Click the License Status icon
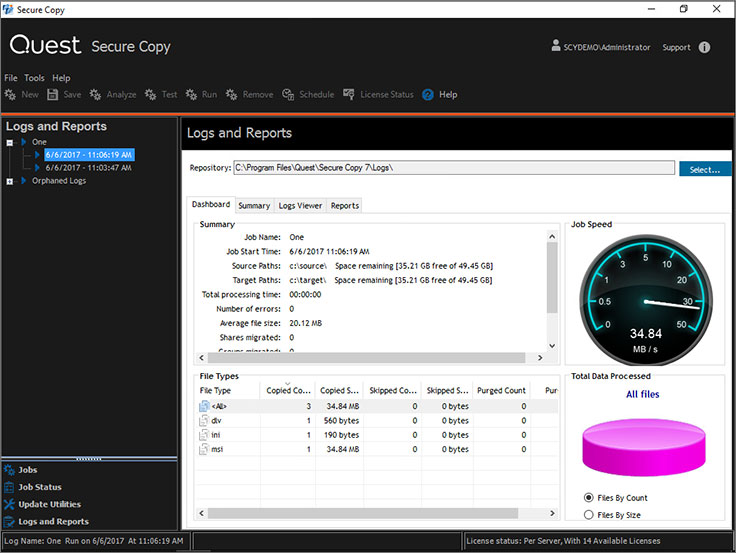 (x=349, y=94)
